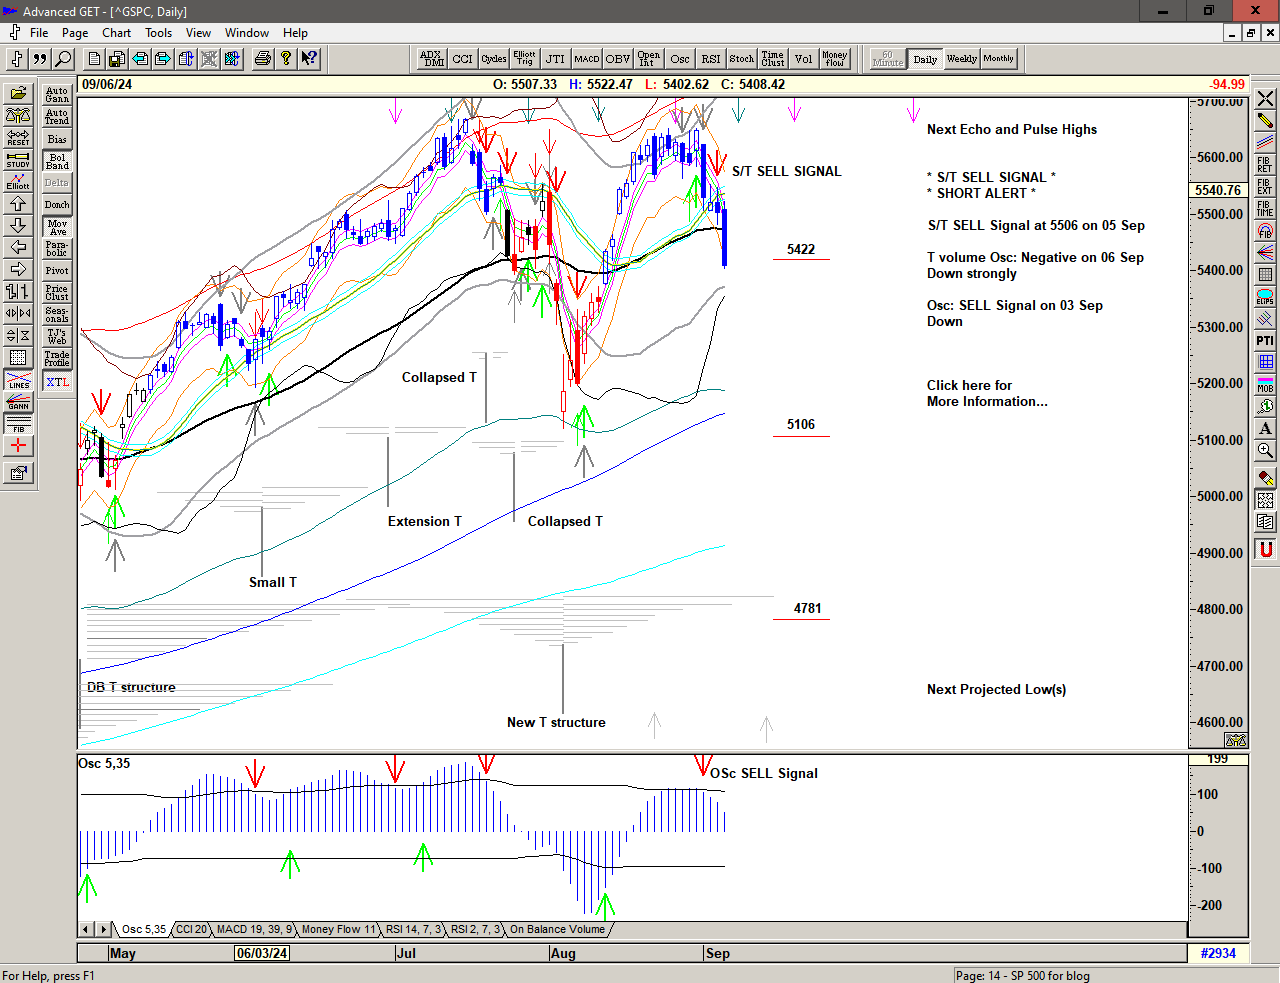
Task: Toggle the Moving Average study
Action: point(57,227)
